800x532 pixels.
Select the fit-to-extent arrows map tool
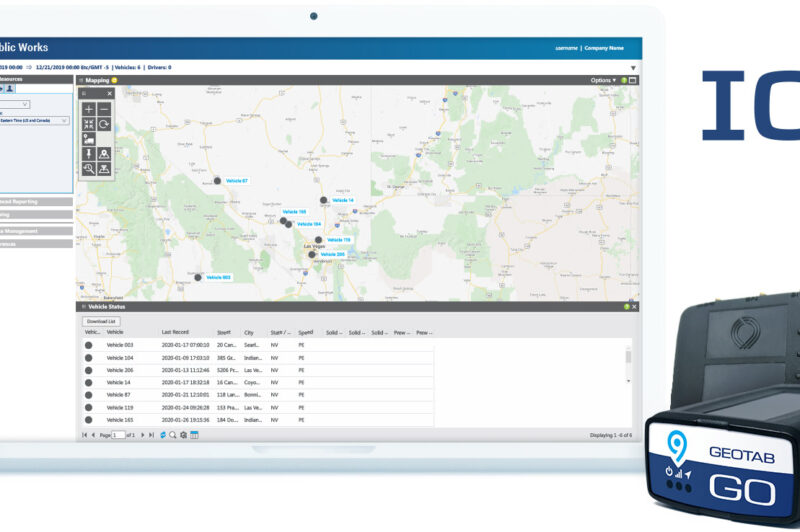[89, 124]
